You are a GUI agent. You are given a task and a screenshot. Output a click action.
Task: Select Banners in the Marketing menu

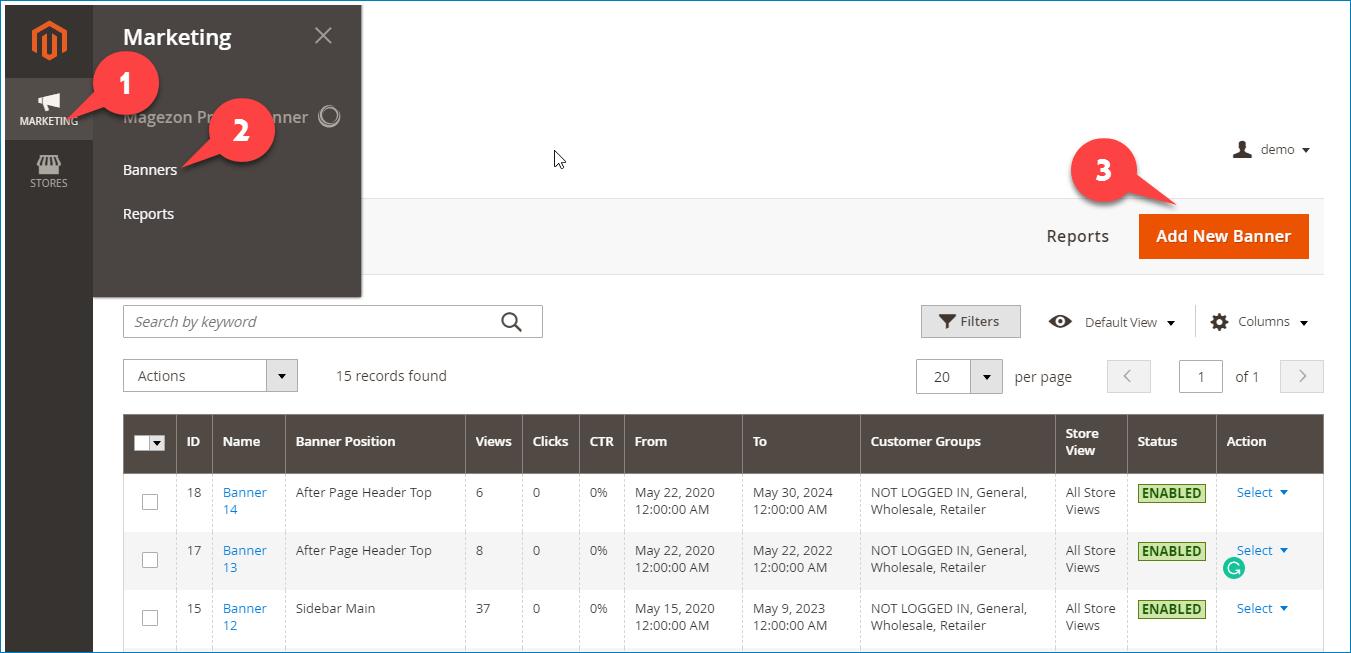coord(150,170)
